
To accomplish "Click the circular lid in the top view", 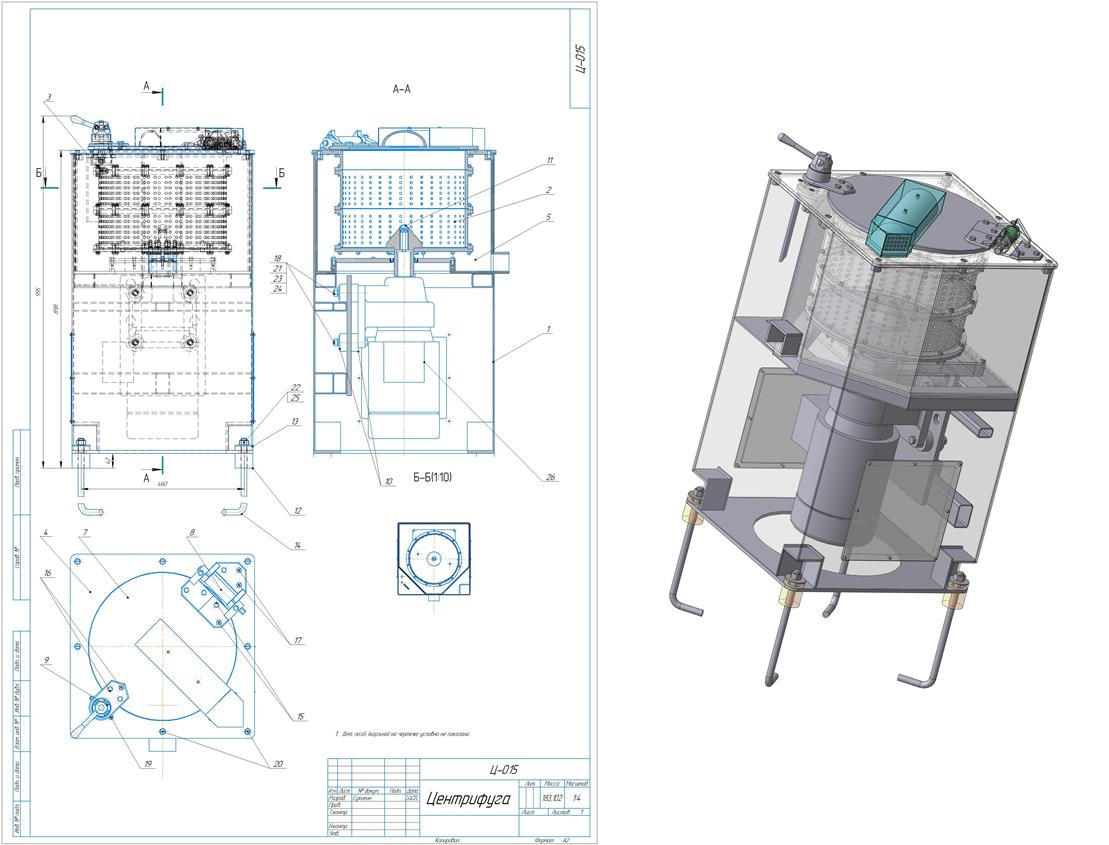I will (163, 645).
